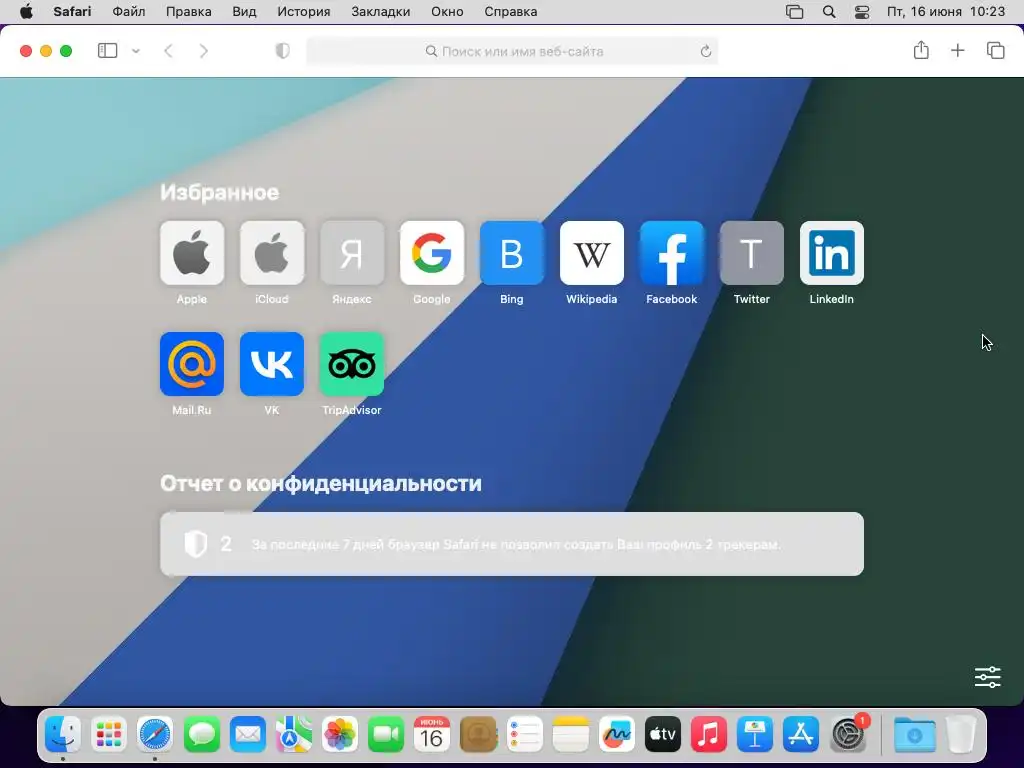
Task: Toggle the Safari sidebar
Action: (107, 51)
